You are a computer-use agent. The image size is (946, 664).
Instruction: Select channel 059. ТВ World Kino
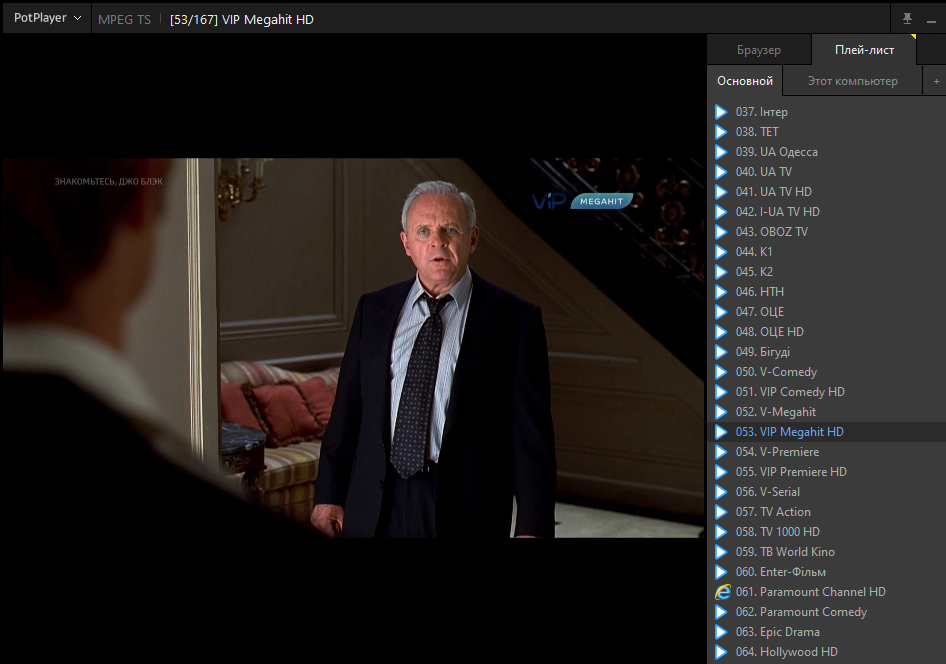click(827, 552)
